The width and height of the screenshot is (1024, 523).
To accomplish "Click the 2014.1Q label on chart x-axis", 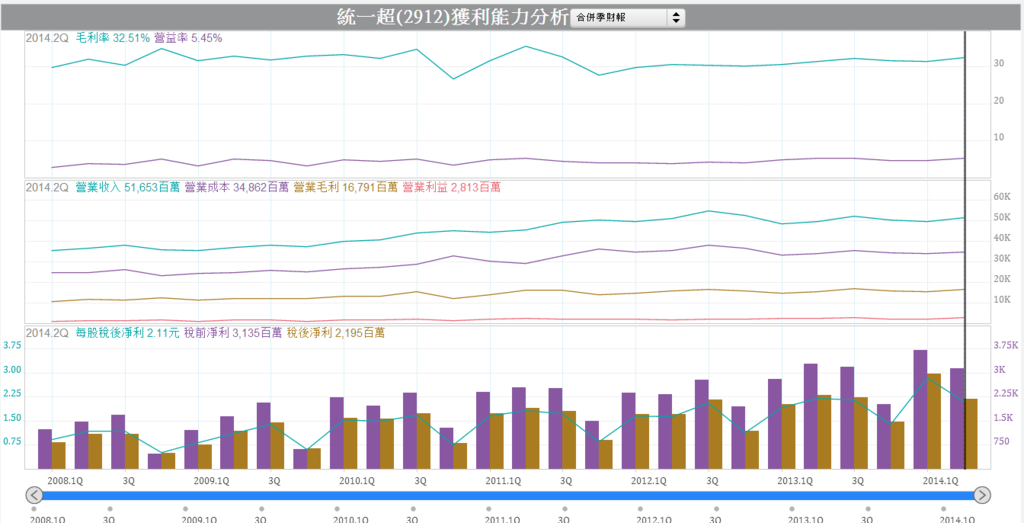I will pyautogui.click(x=942, y=480).
